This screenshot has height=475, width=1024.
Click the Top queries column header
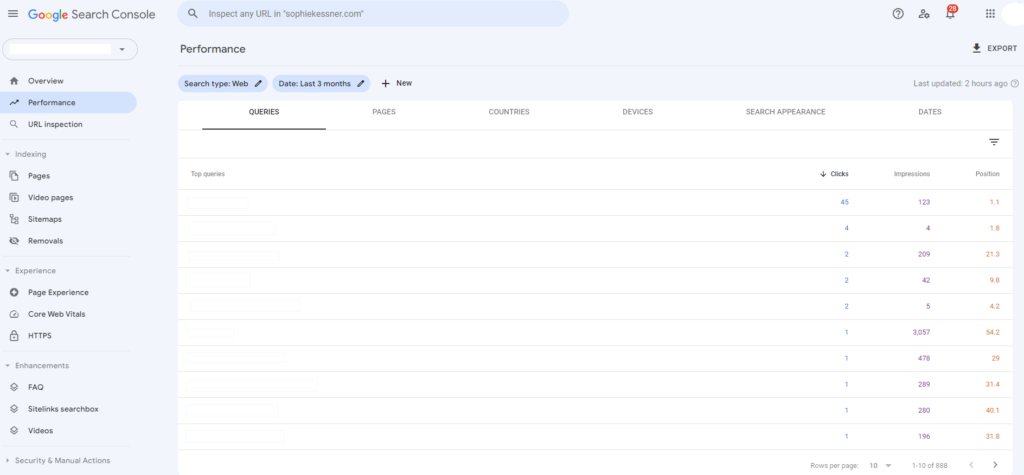coord(208,174)
